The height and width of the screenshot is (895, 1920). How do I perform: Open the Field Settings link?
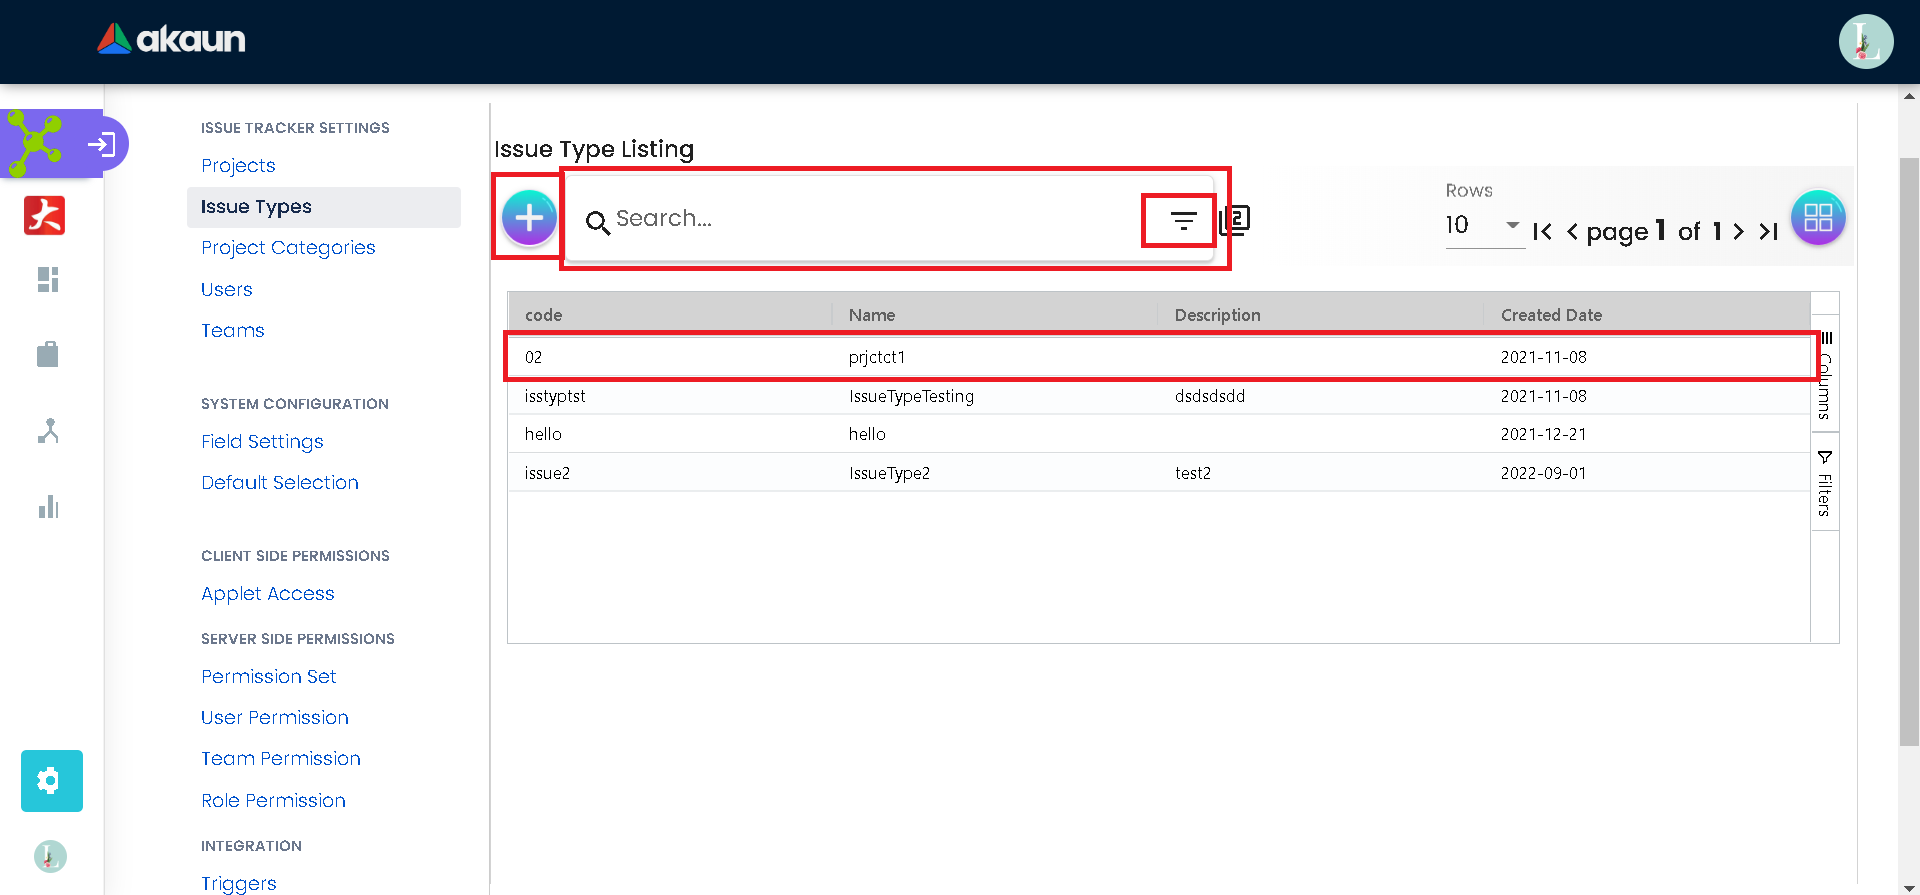[x=262, y=442]
